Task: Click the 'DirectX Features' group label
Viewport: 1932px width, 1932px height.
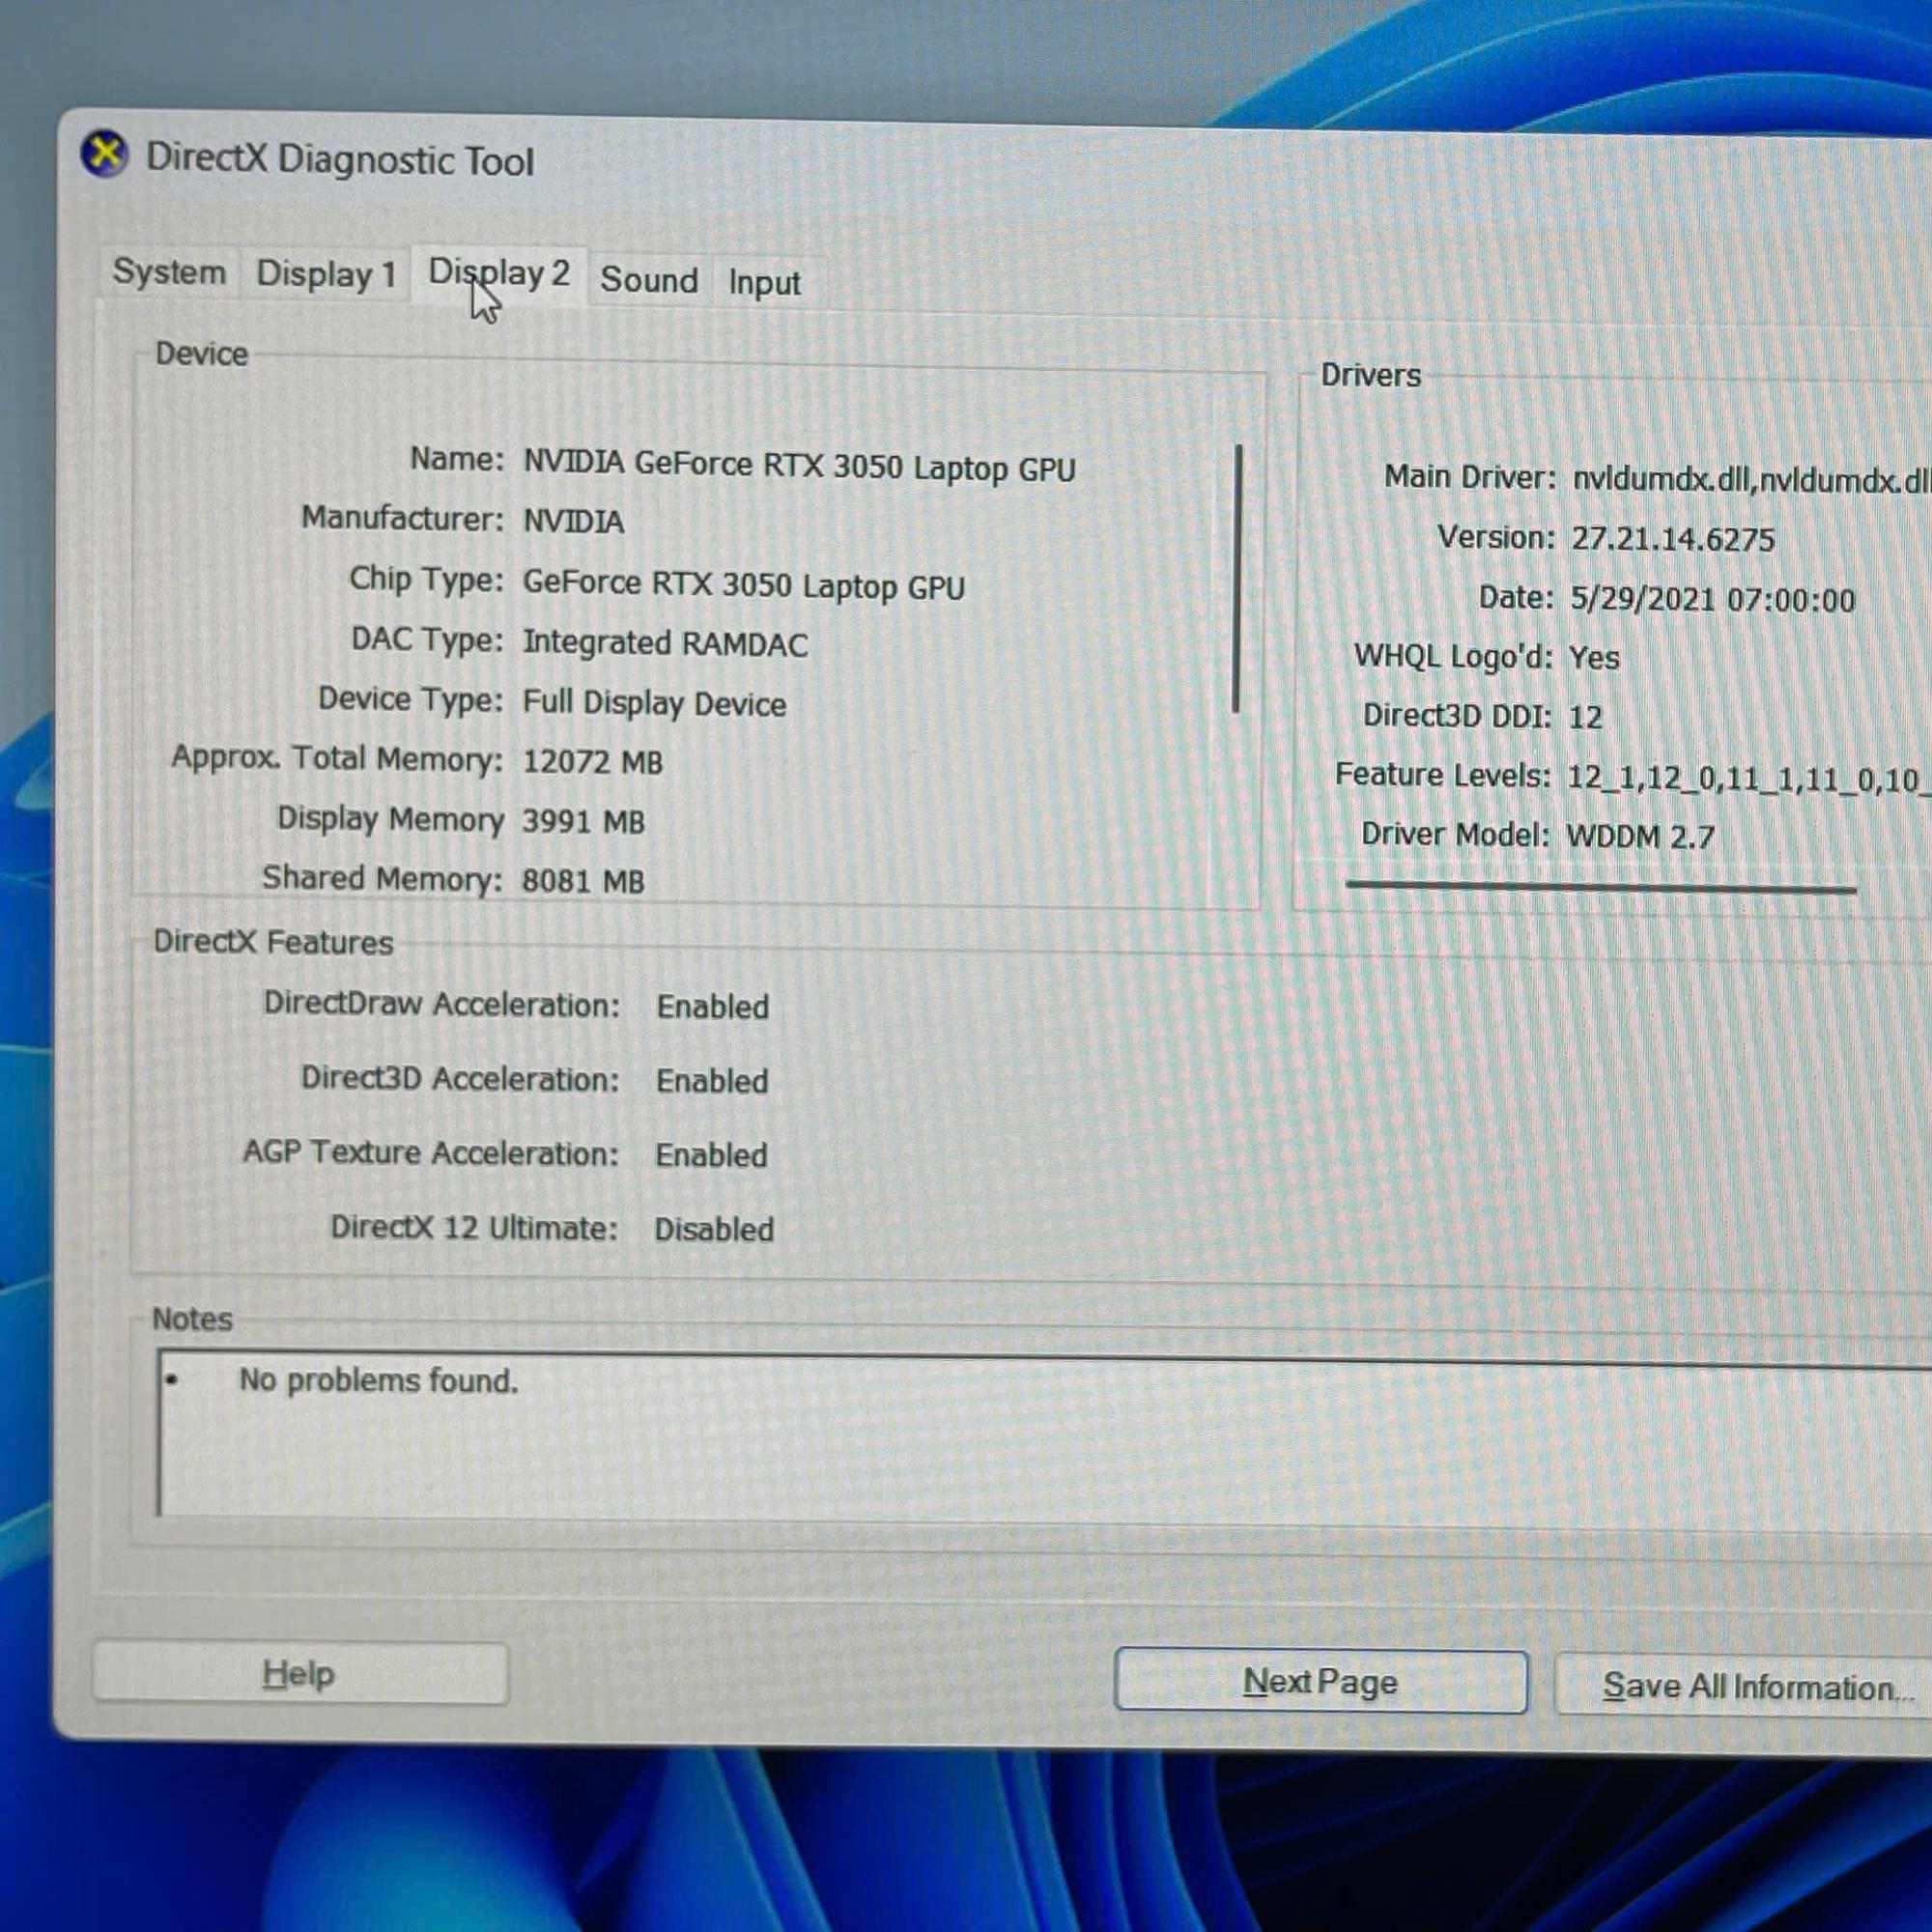Action: [273, 942]
